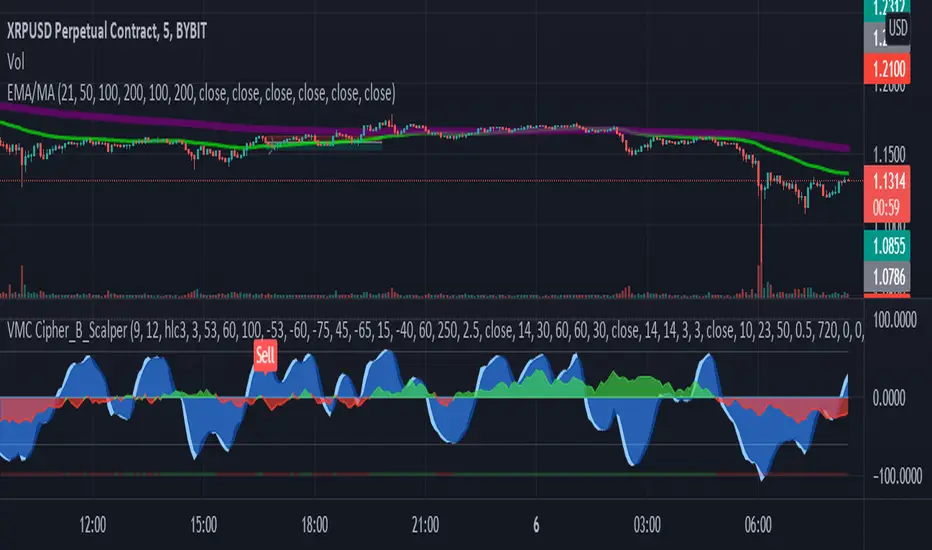This screenshot has height=550, width=932.
Task: Open the EMA/MA indicator legend
Action: click(201, 93)
